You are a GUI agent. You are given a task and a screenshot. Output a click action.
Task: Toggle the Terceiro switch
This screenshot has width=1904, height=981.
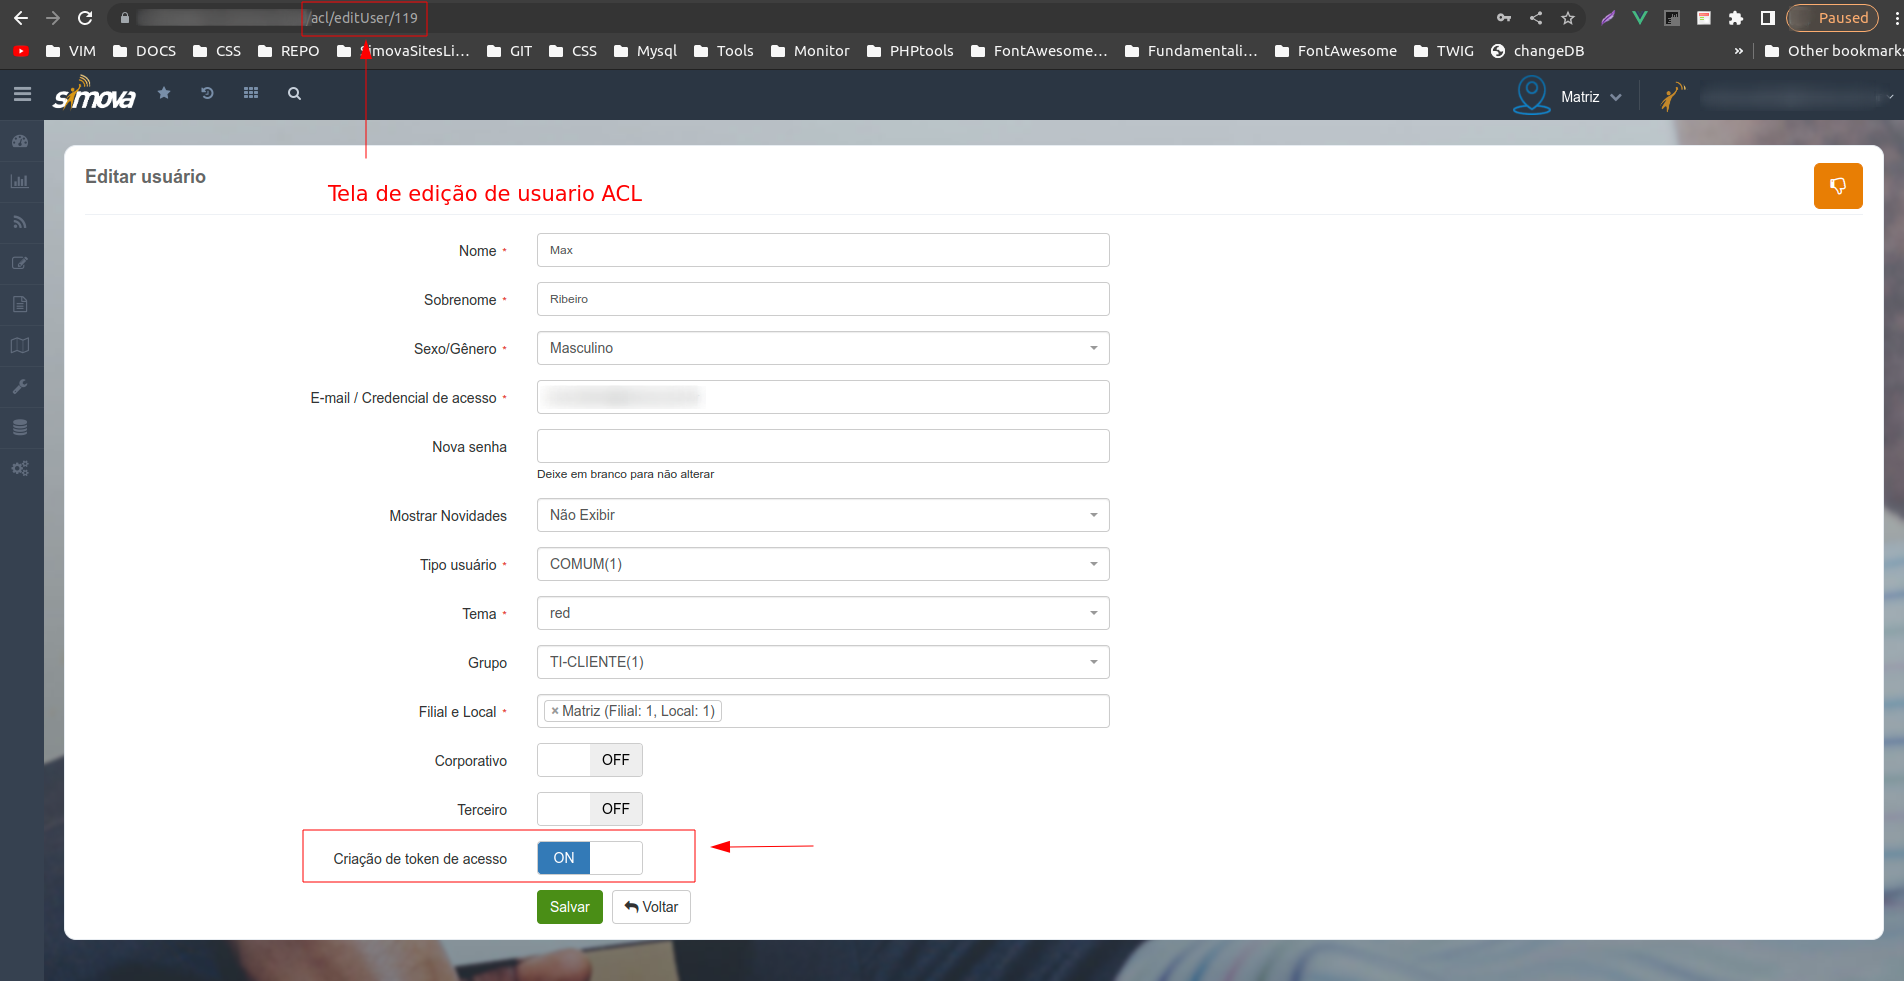click(x=589, y=809)
